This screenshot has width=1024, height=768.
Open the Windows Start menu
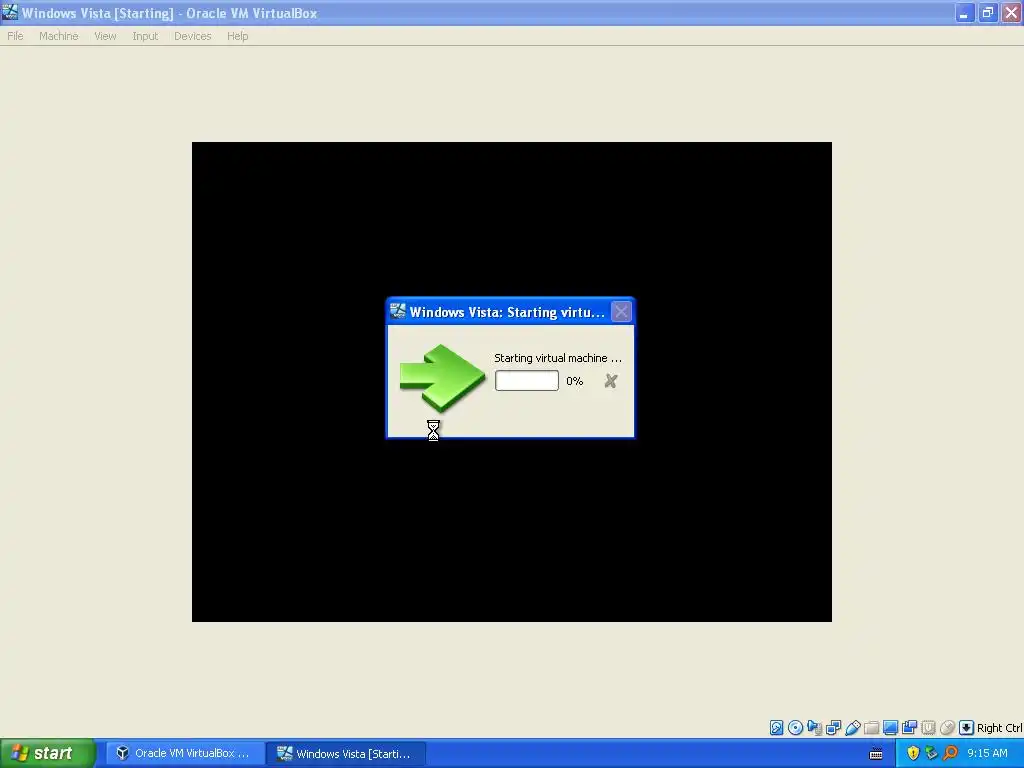48,753
